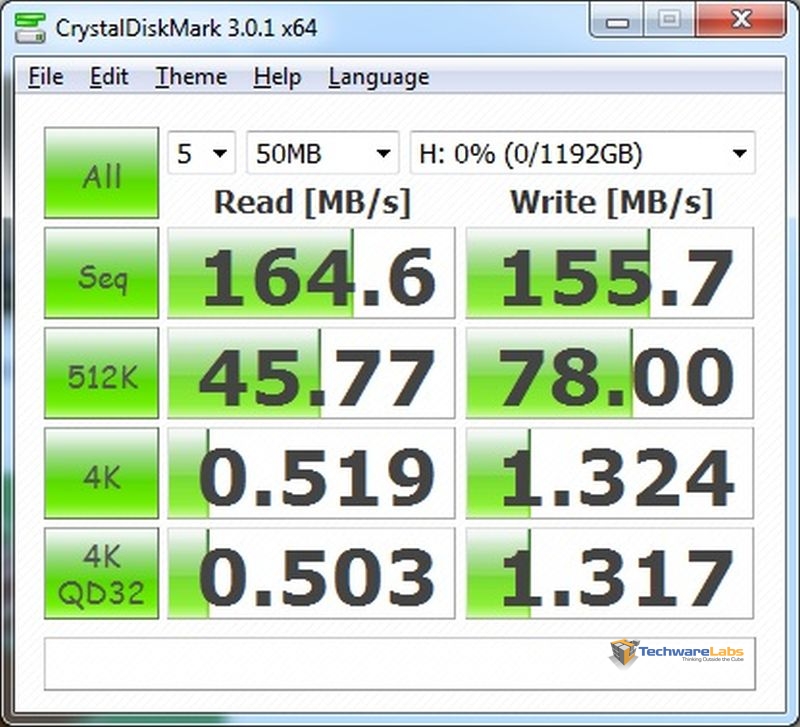The width and height of the screenshot is (800, 727).
Task: Click the disabled maximize window button
Action: pyautogui.click(x=670, y=20)
